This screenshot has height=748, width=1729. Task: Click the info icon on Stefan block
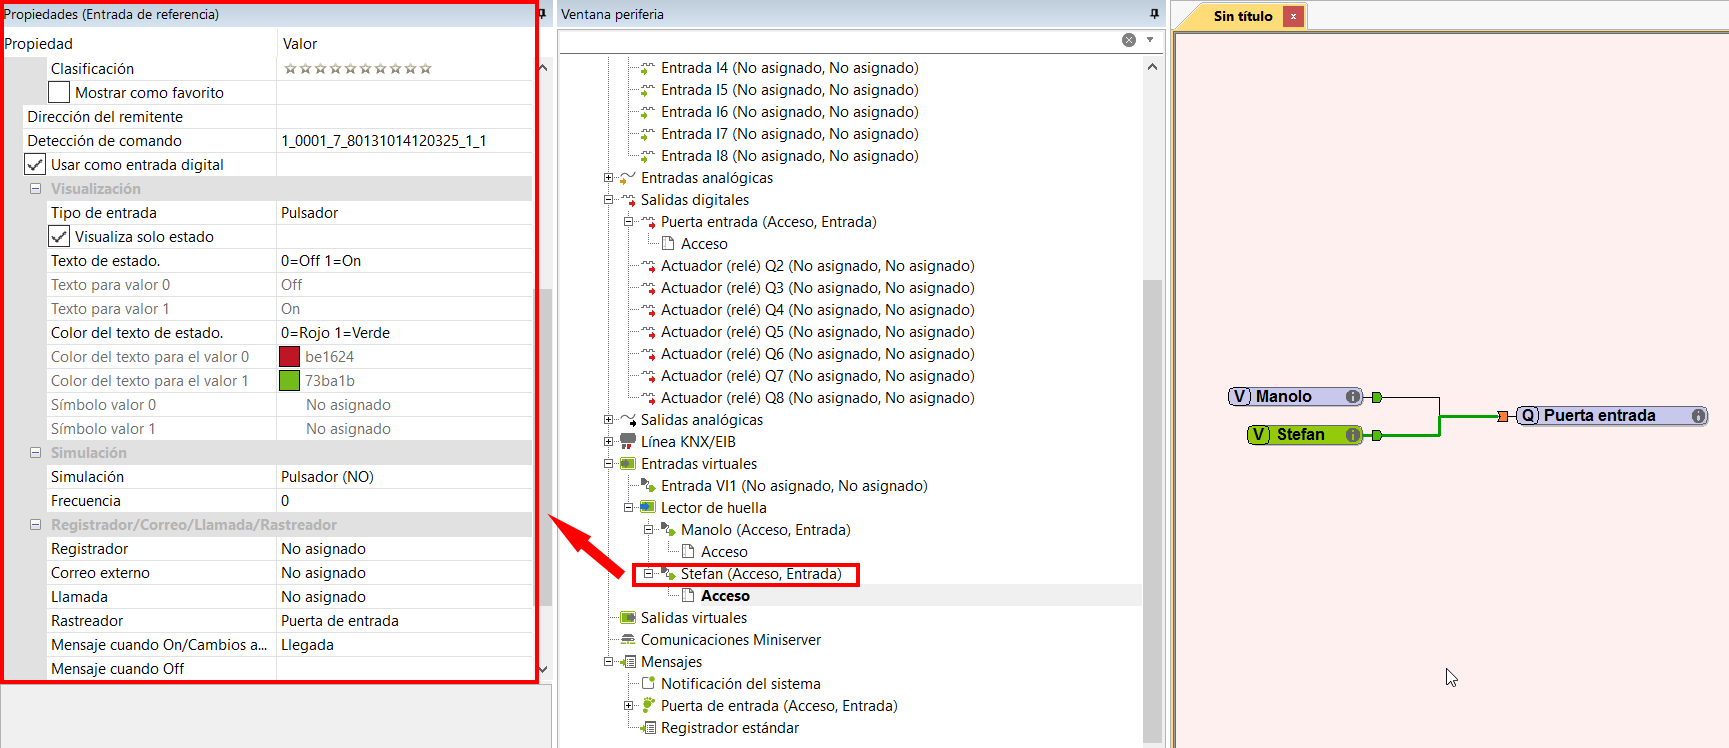1352,435
